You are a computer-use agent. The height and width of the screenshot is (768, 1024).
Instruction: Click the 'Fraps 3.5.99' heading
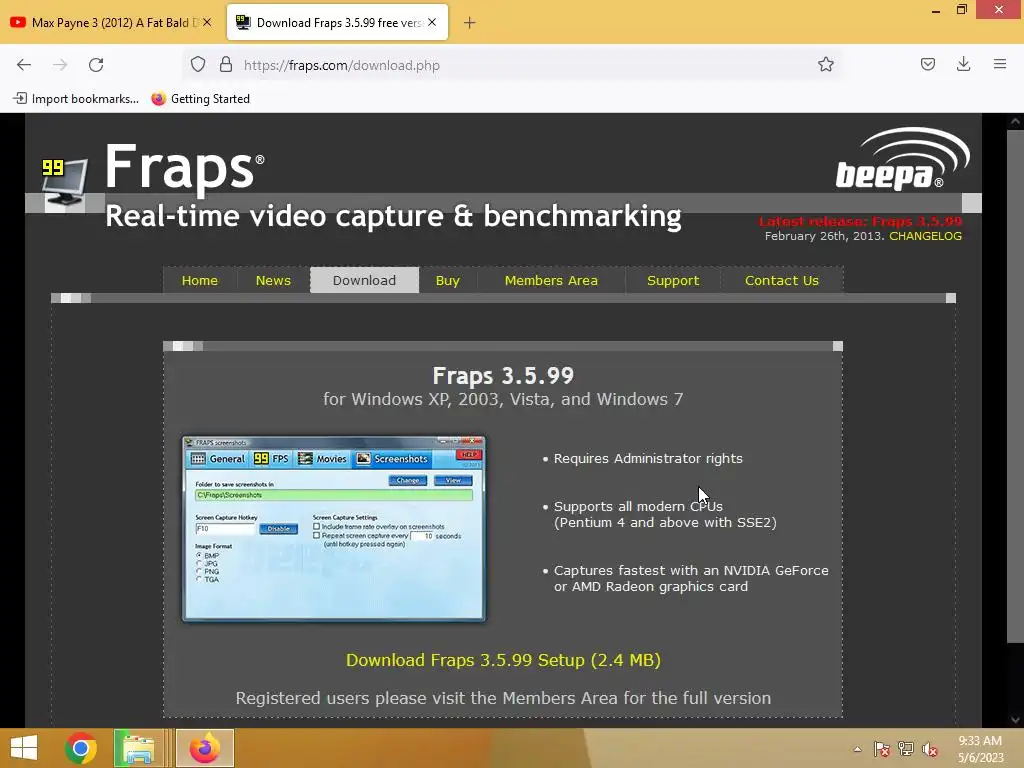tap(503, 376)
